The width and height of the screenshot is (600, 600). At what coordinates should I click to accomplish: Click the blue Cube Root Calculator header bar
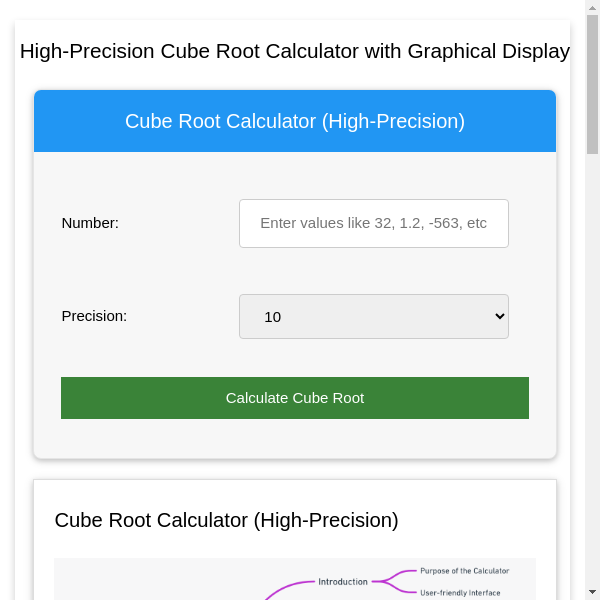[x=295, y=121]
